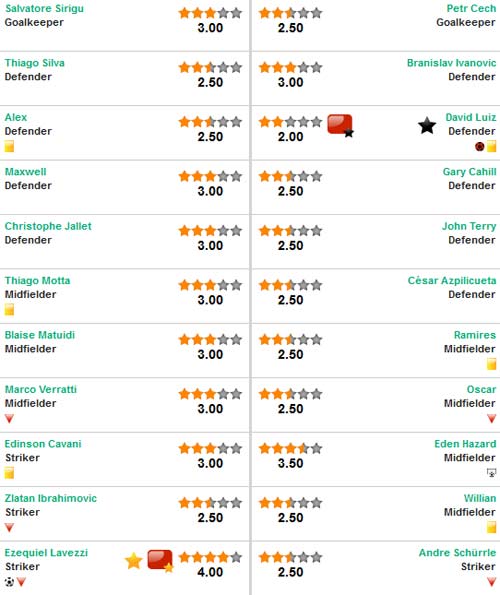This screenshot has width=500, height=595.
Task: Open Petr Cech's player profile
Action: click(x=471, y=8)
